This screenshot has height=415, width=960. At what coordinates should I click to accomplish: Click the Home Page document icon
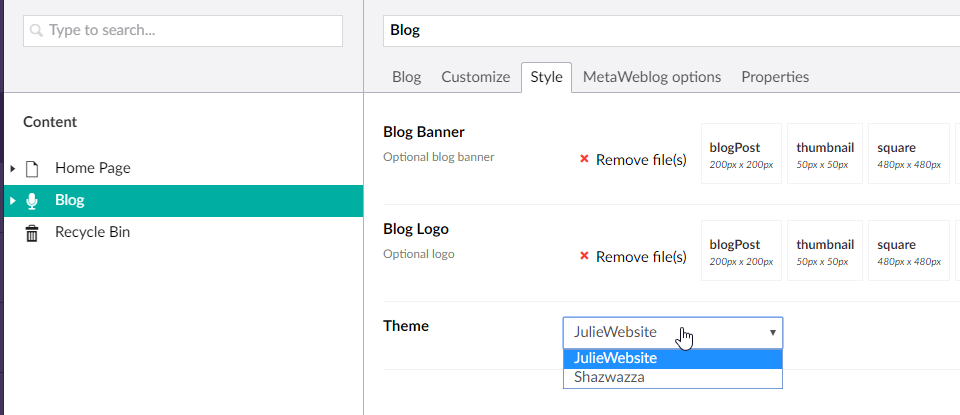click(32, 168)
